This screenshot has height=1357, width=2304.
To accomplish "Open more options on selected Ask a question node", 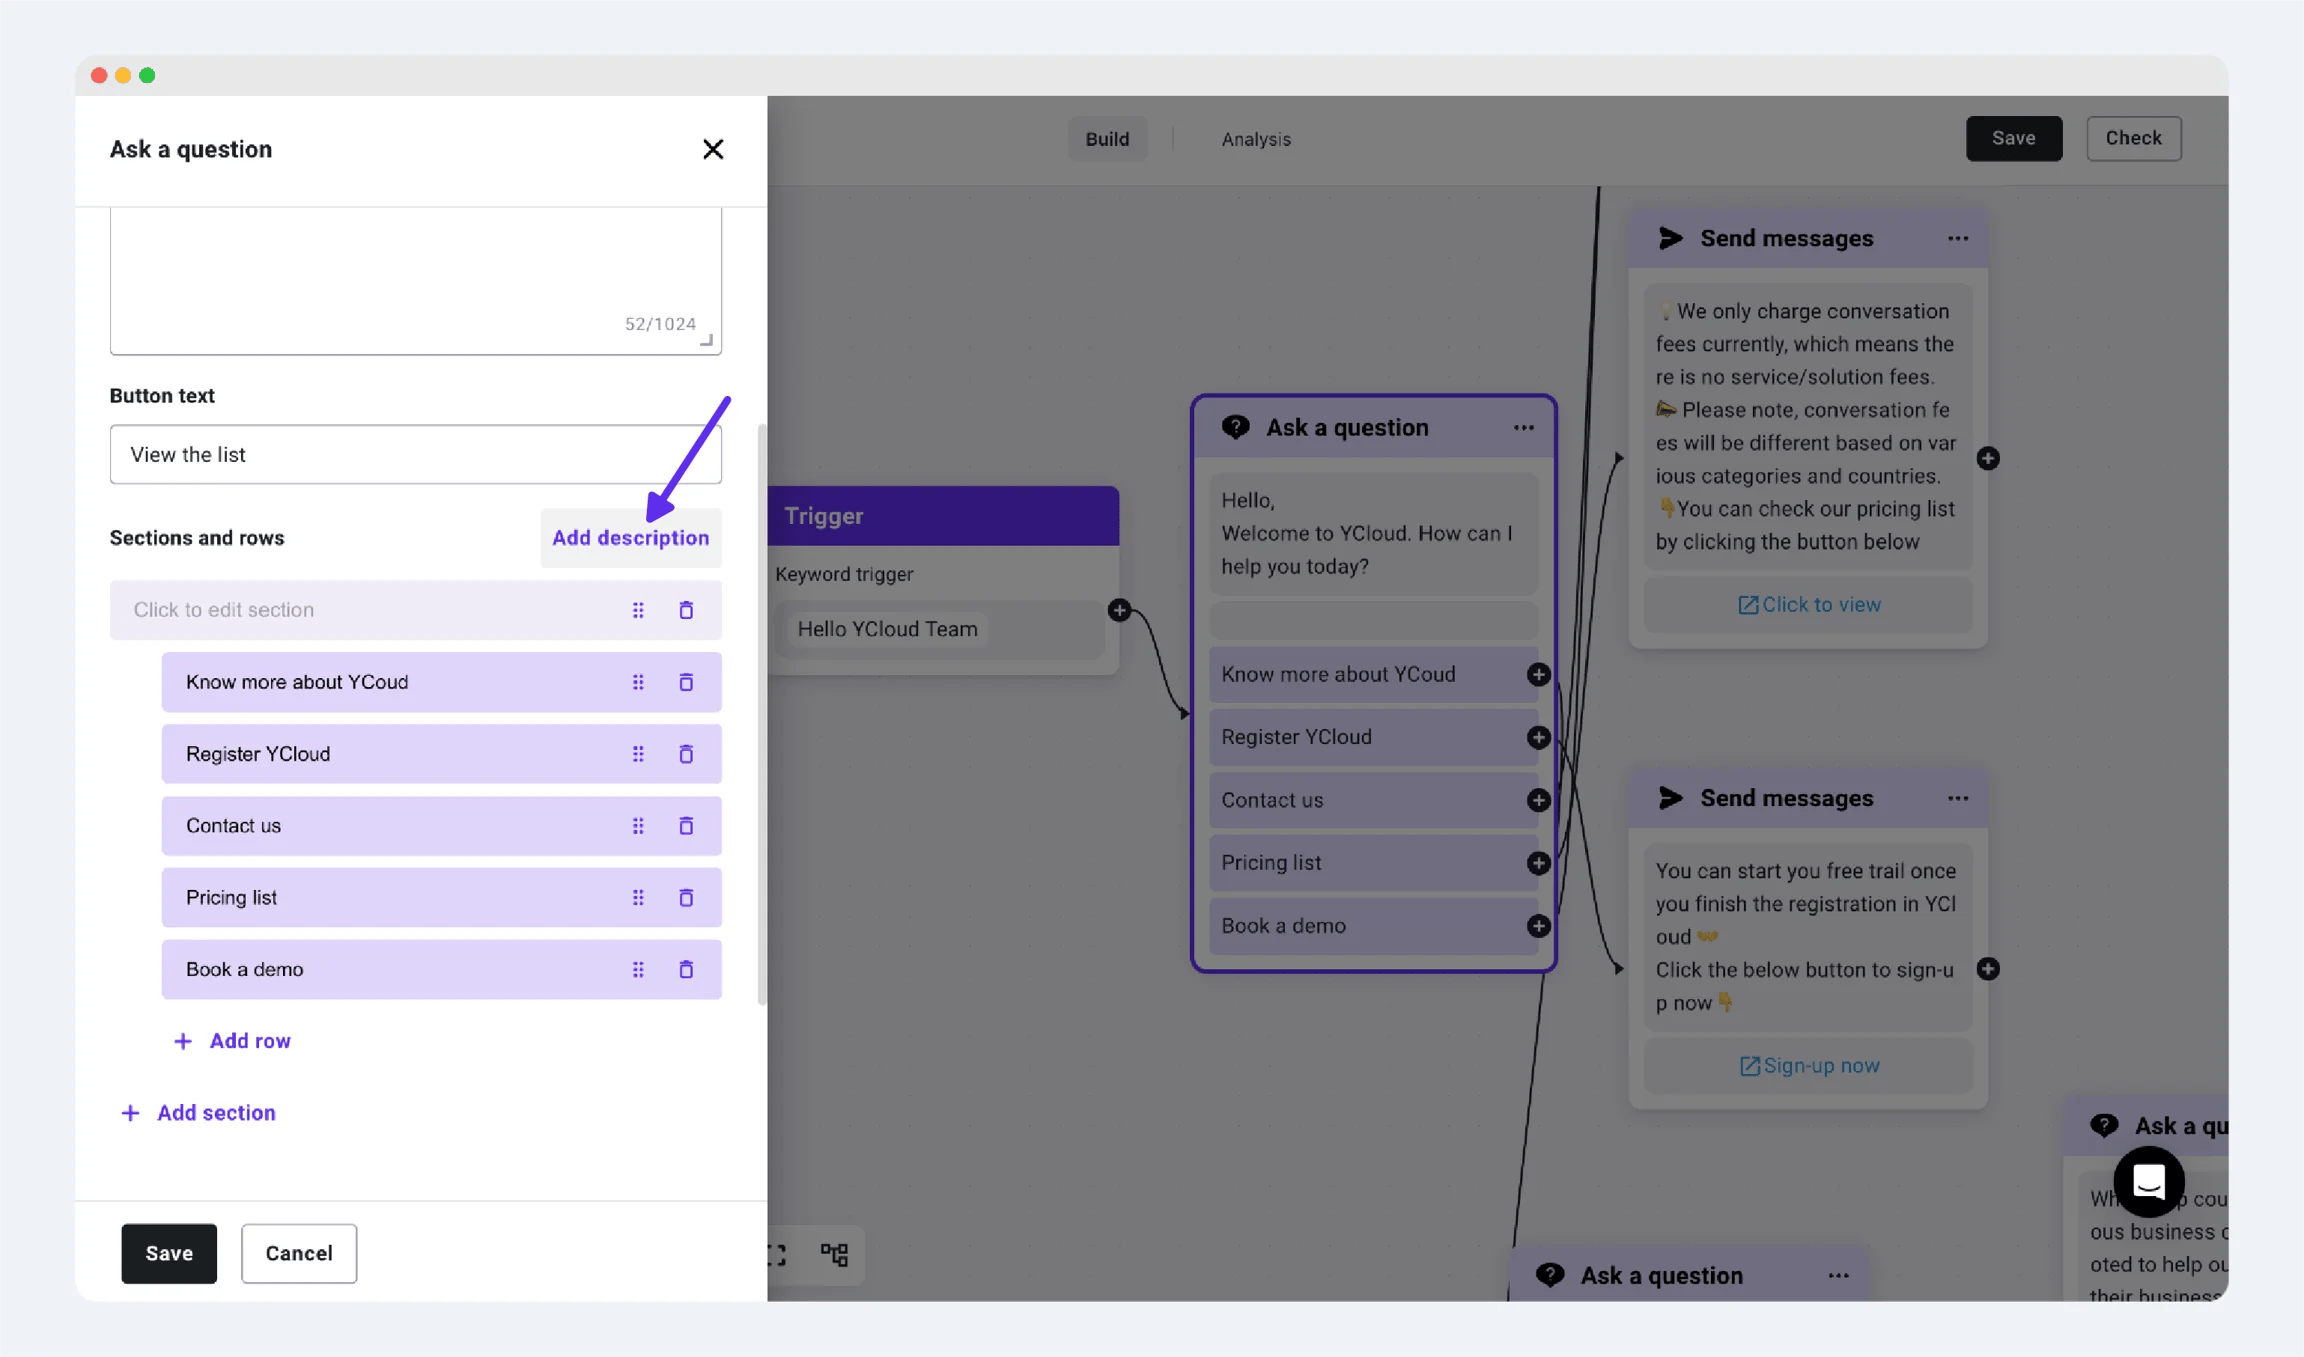I will click(x=1523, y=428).
